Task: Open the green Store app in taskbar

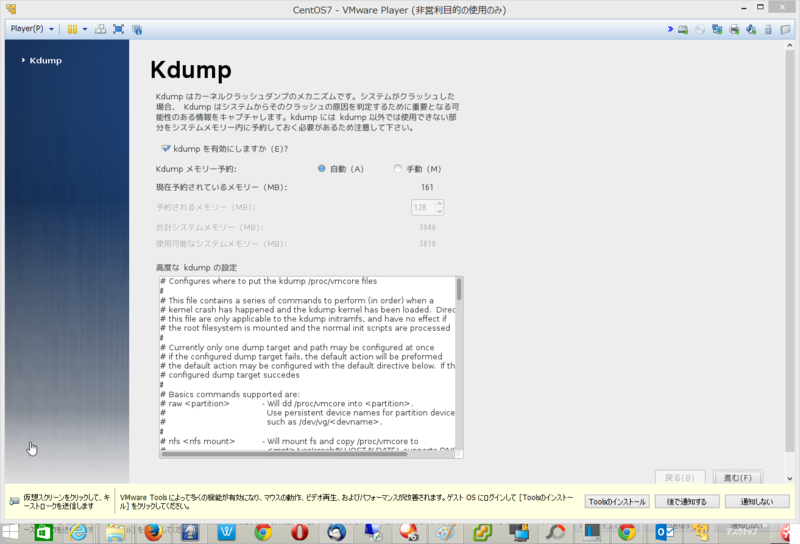Action: pyautogui.click(x=44, y=532)
